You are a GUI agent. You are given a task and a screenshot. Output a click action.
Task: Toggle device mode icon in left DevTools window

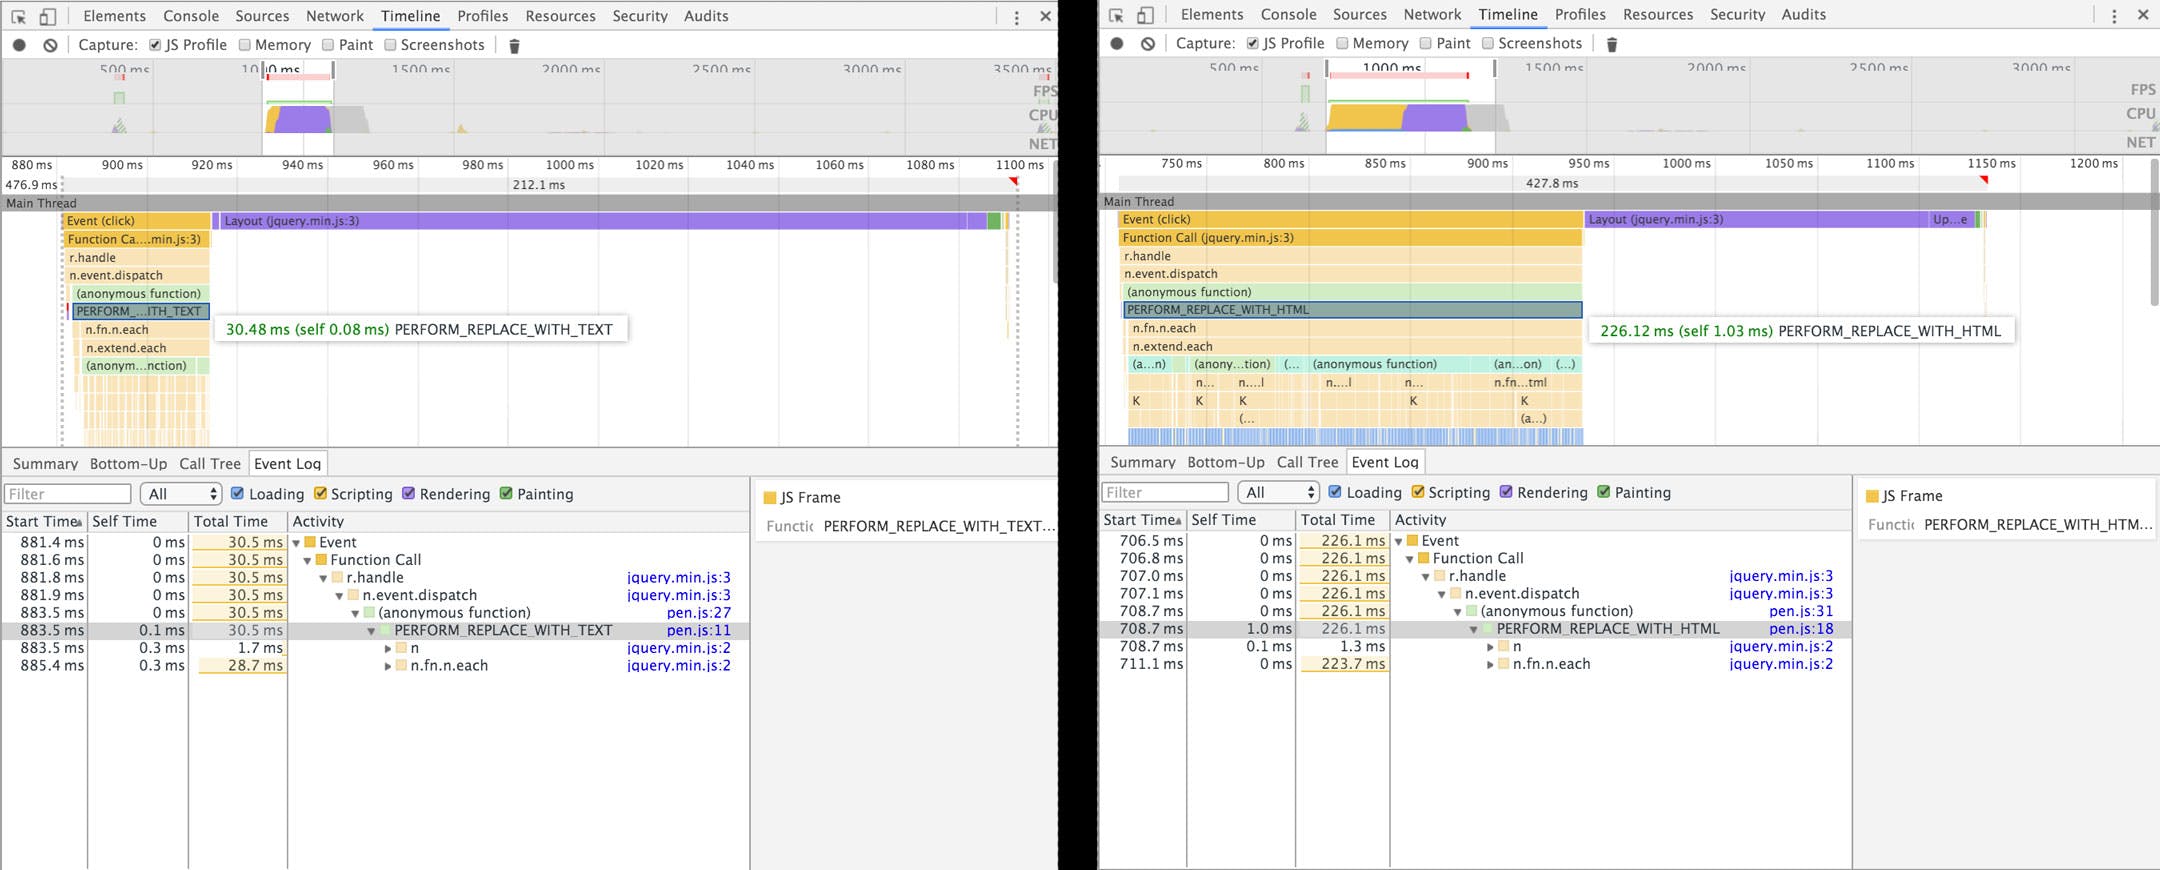(x=47, y=17)
